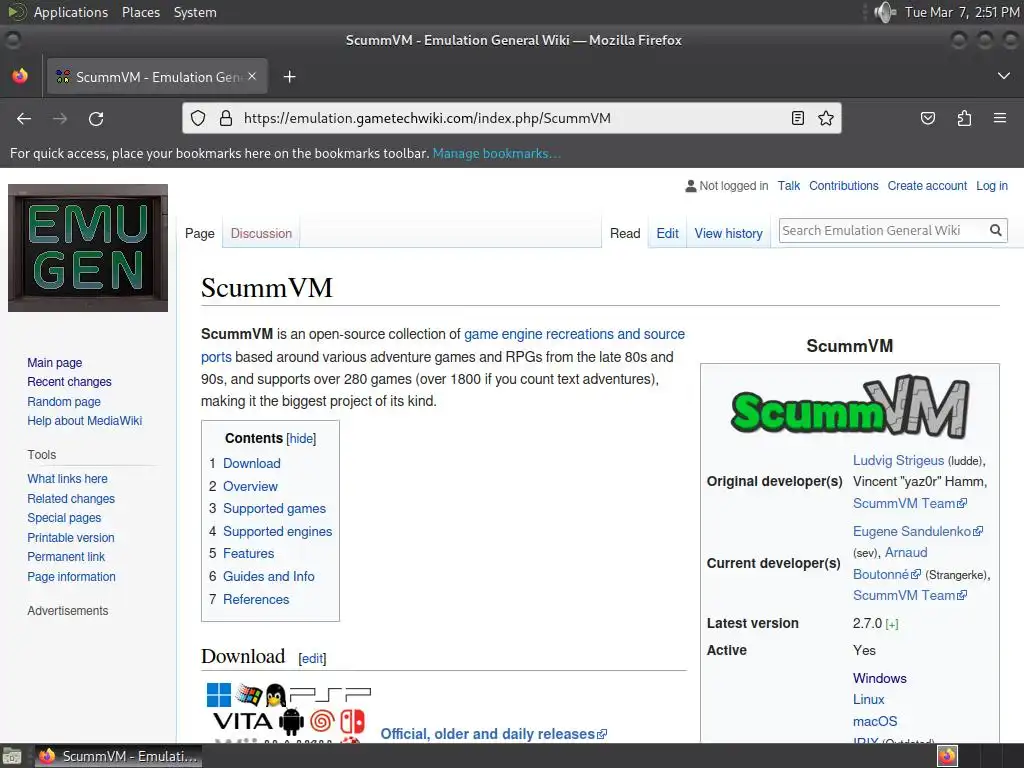Toggle reader view icon in address bar
Viewport: 1024px width, 768px height.
point(797,118)
